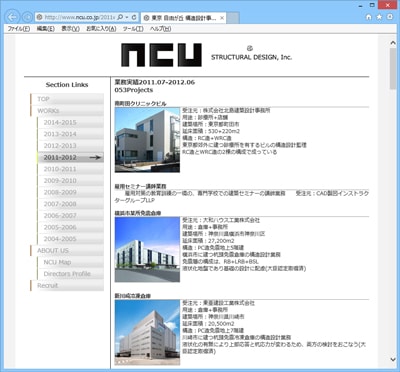Open the browser Home icon

(x=369, y=17)
